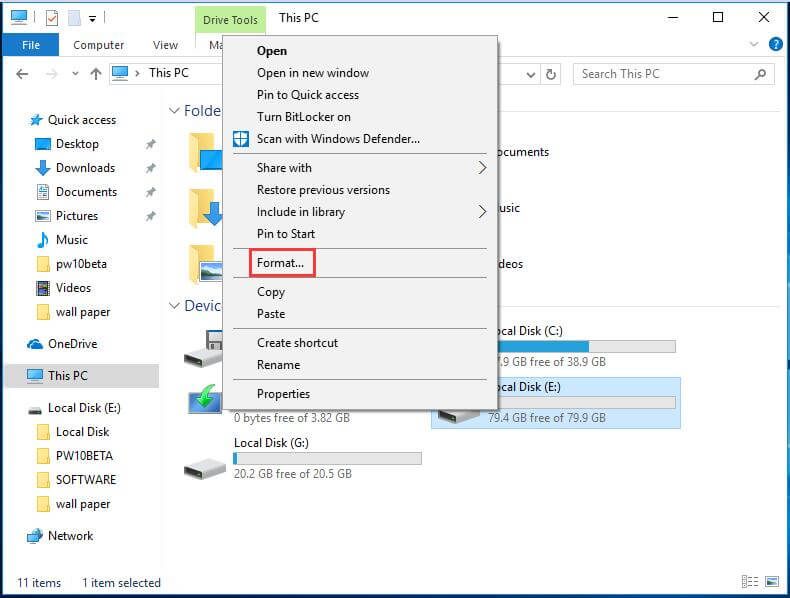Select the Downloads folder icon in Folders
Viewport: 790px width, 598px height.
pyautogui.click(x=205, y=208)
